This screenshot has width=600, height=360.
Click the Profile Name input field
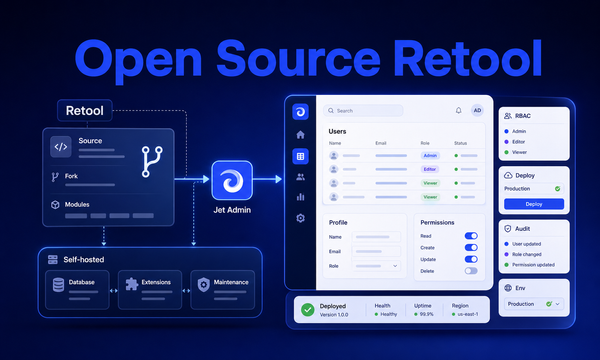(x=376, y=237)
